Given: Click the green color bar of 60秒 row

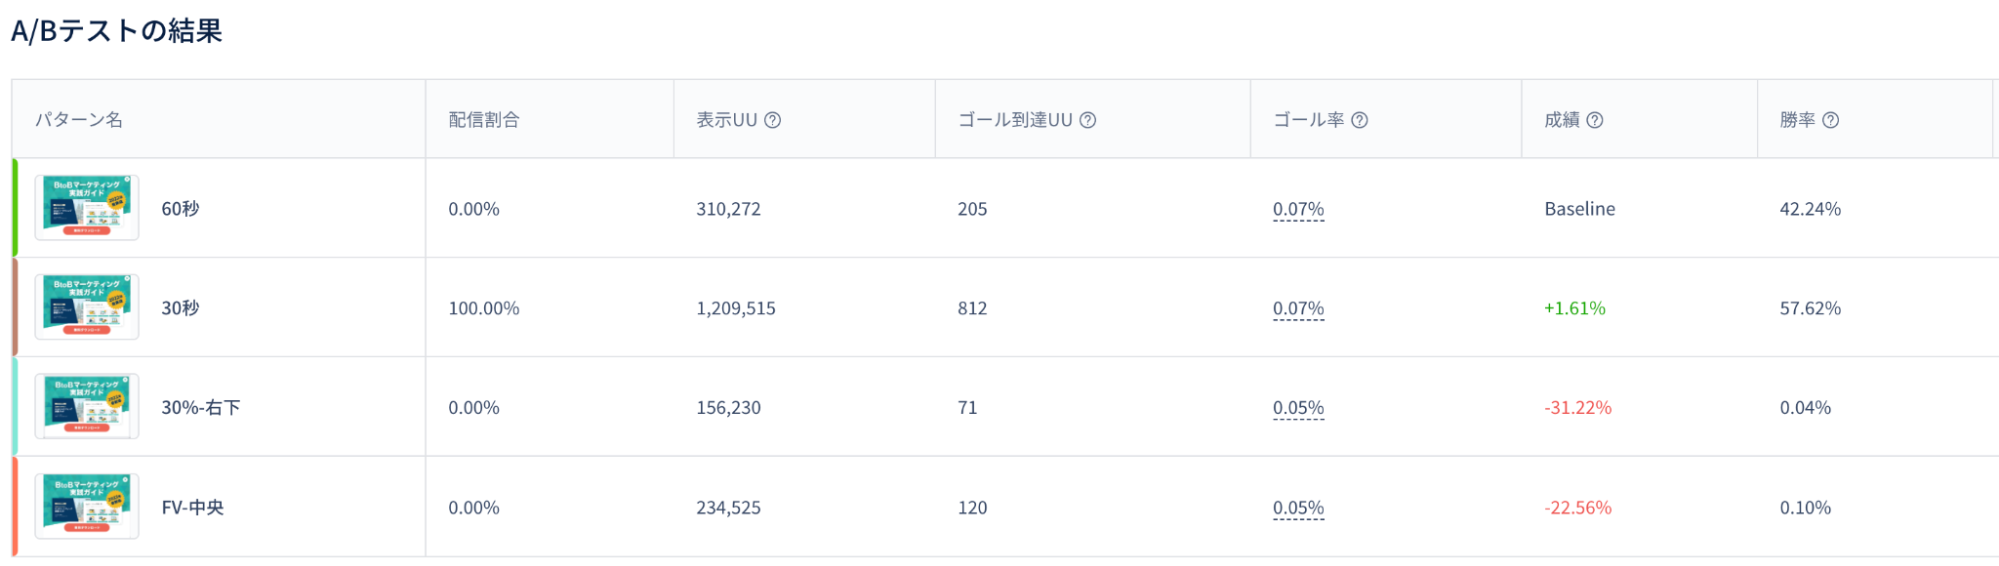Looking at the screenshot, I should pyautogui.click(x=15, y=208).
